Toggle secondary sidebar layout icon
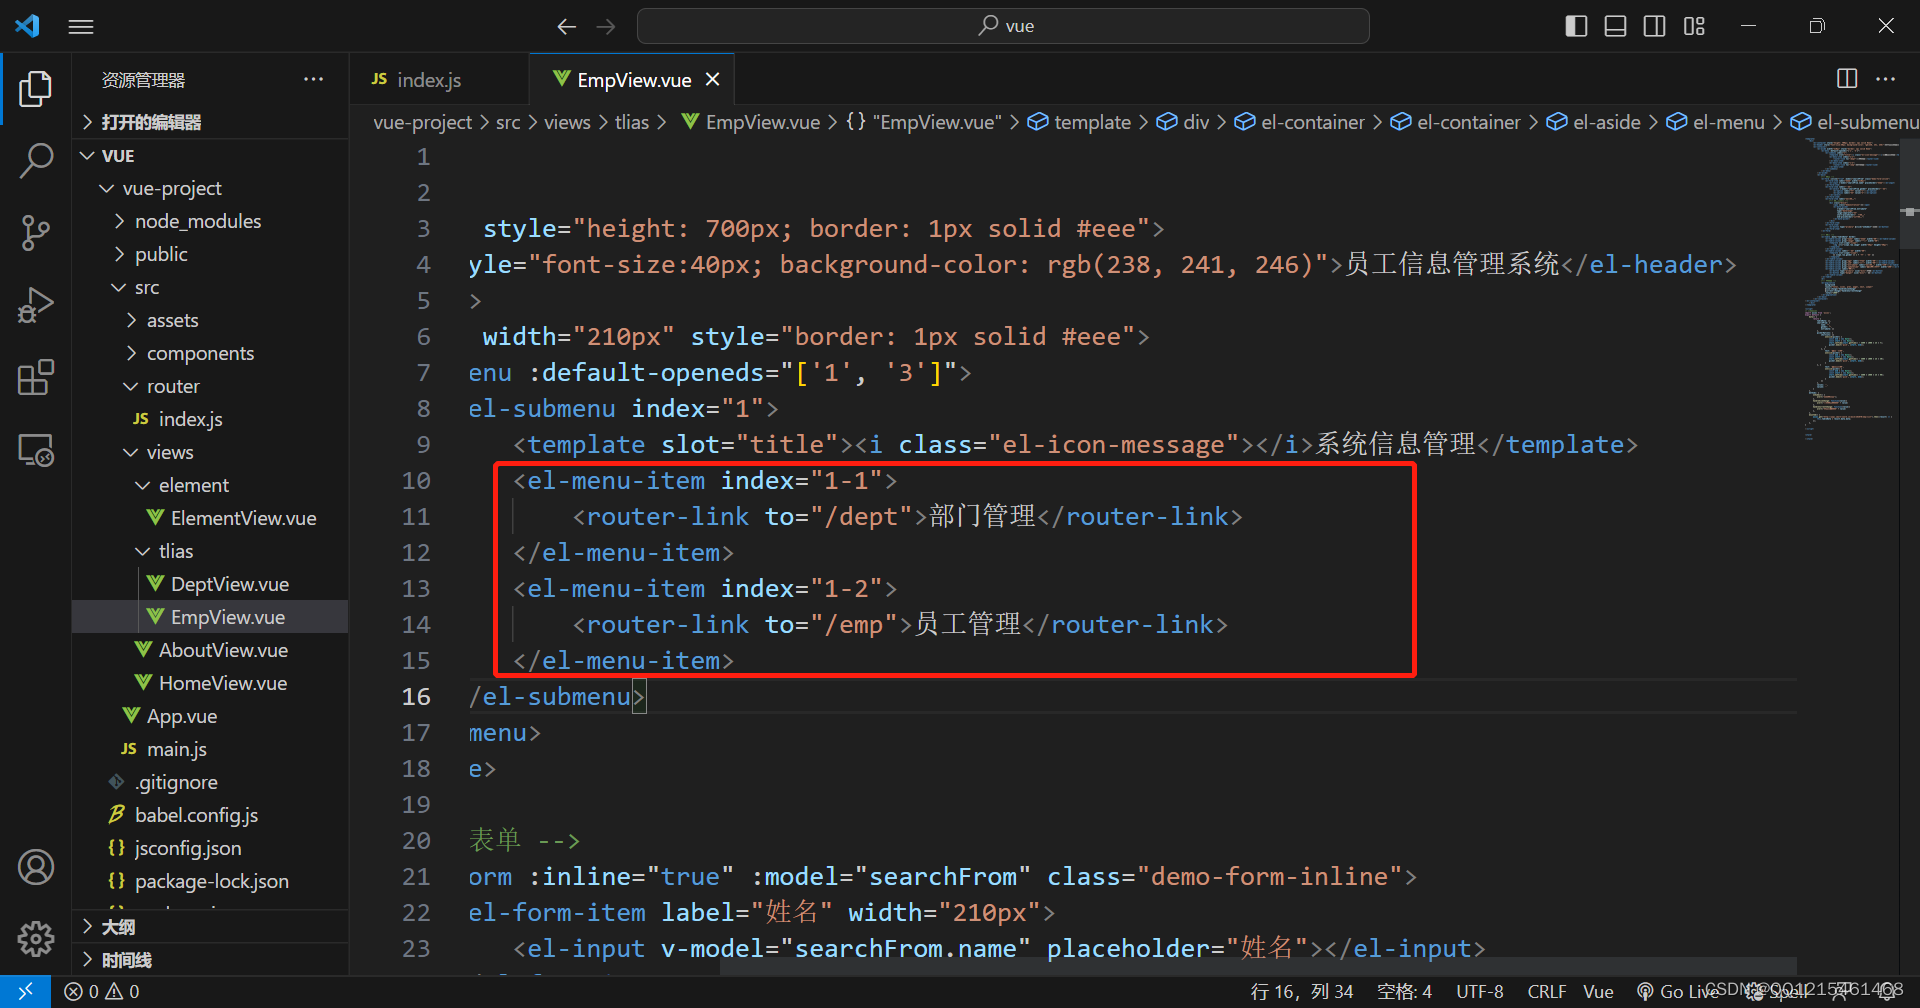 1655,26
